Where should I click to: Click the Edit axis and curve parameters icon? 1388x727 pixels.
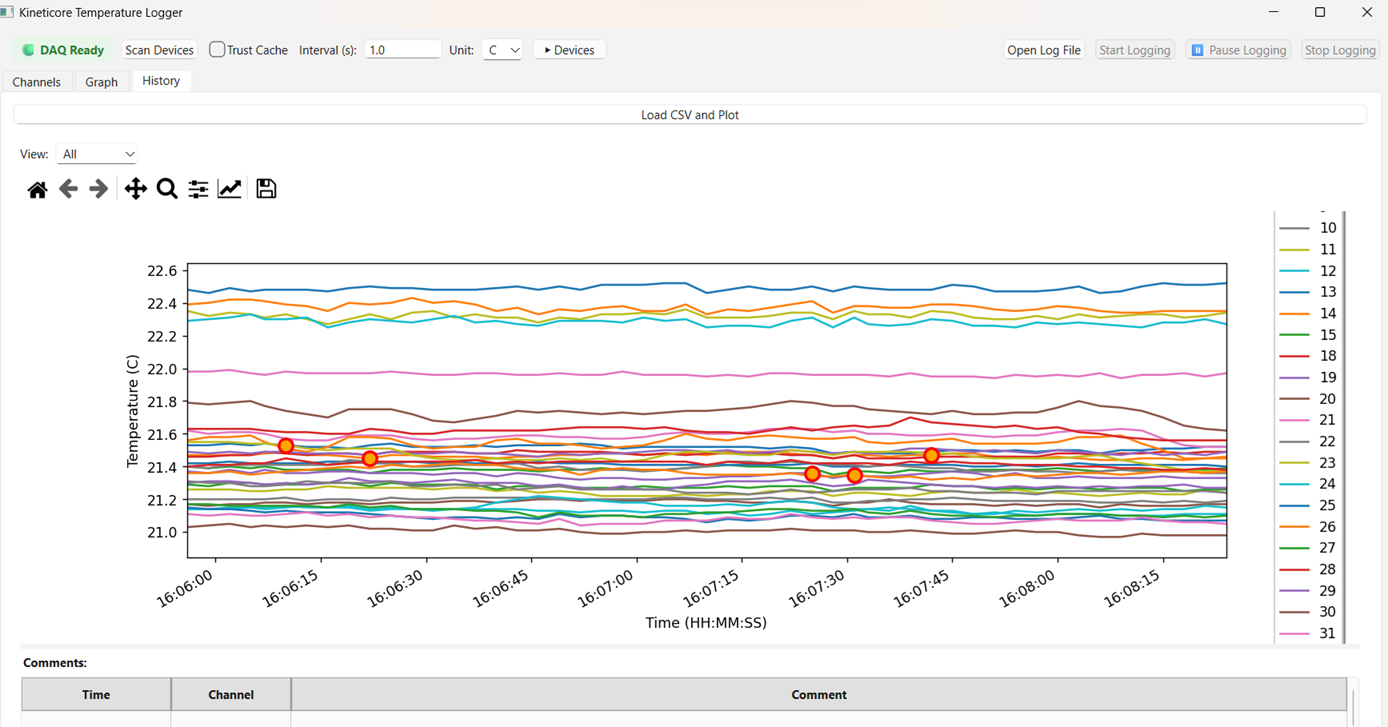click(x=229, y=188)
